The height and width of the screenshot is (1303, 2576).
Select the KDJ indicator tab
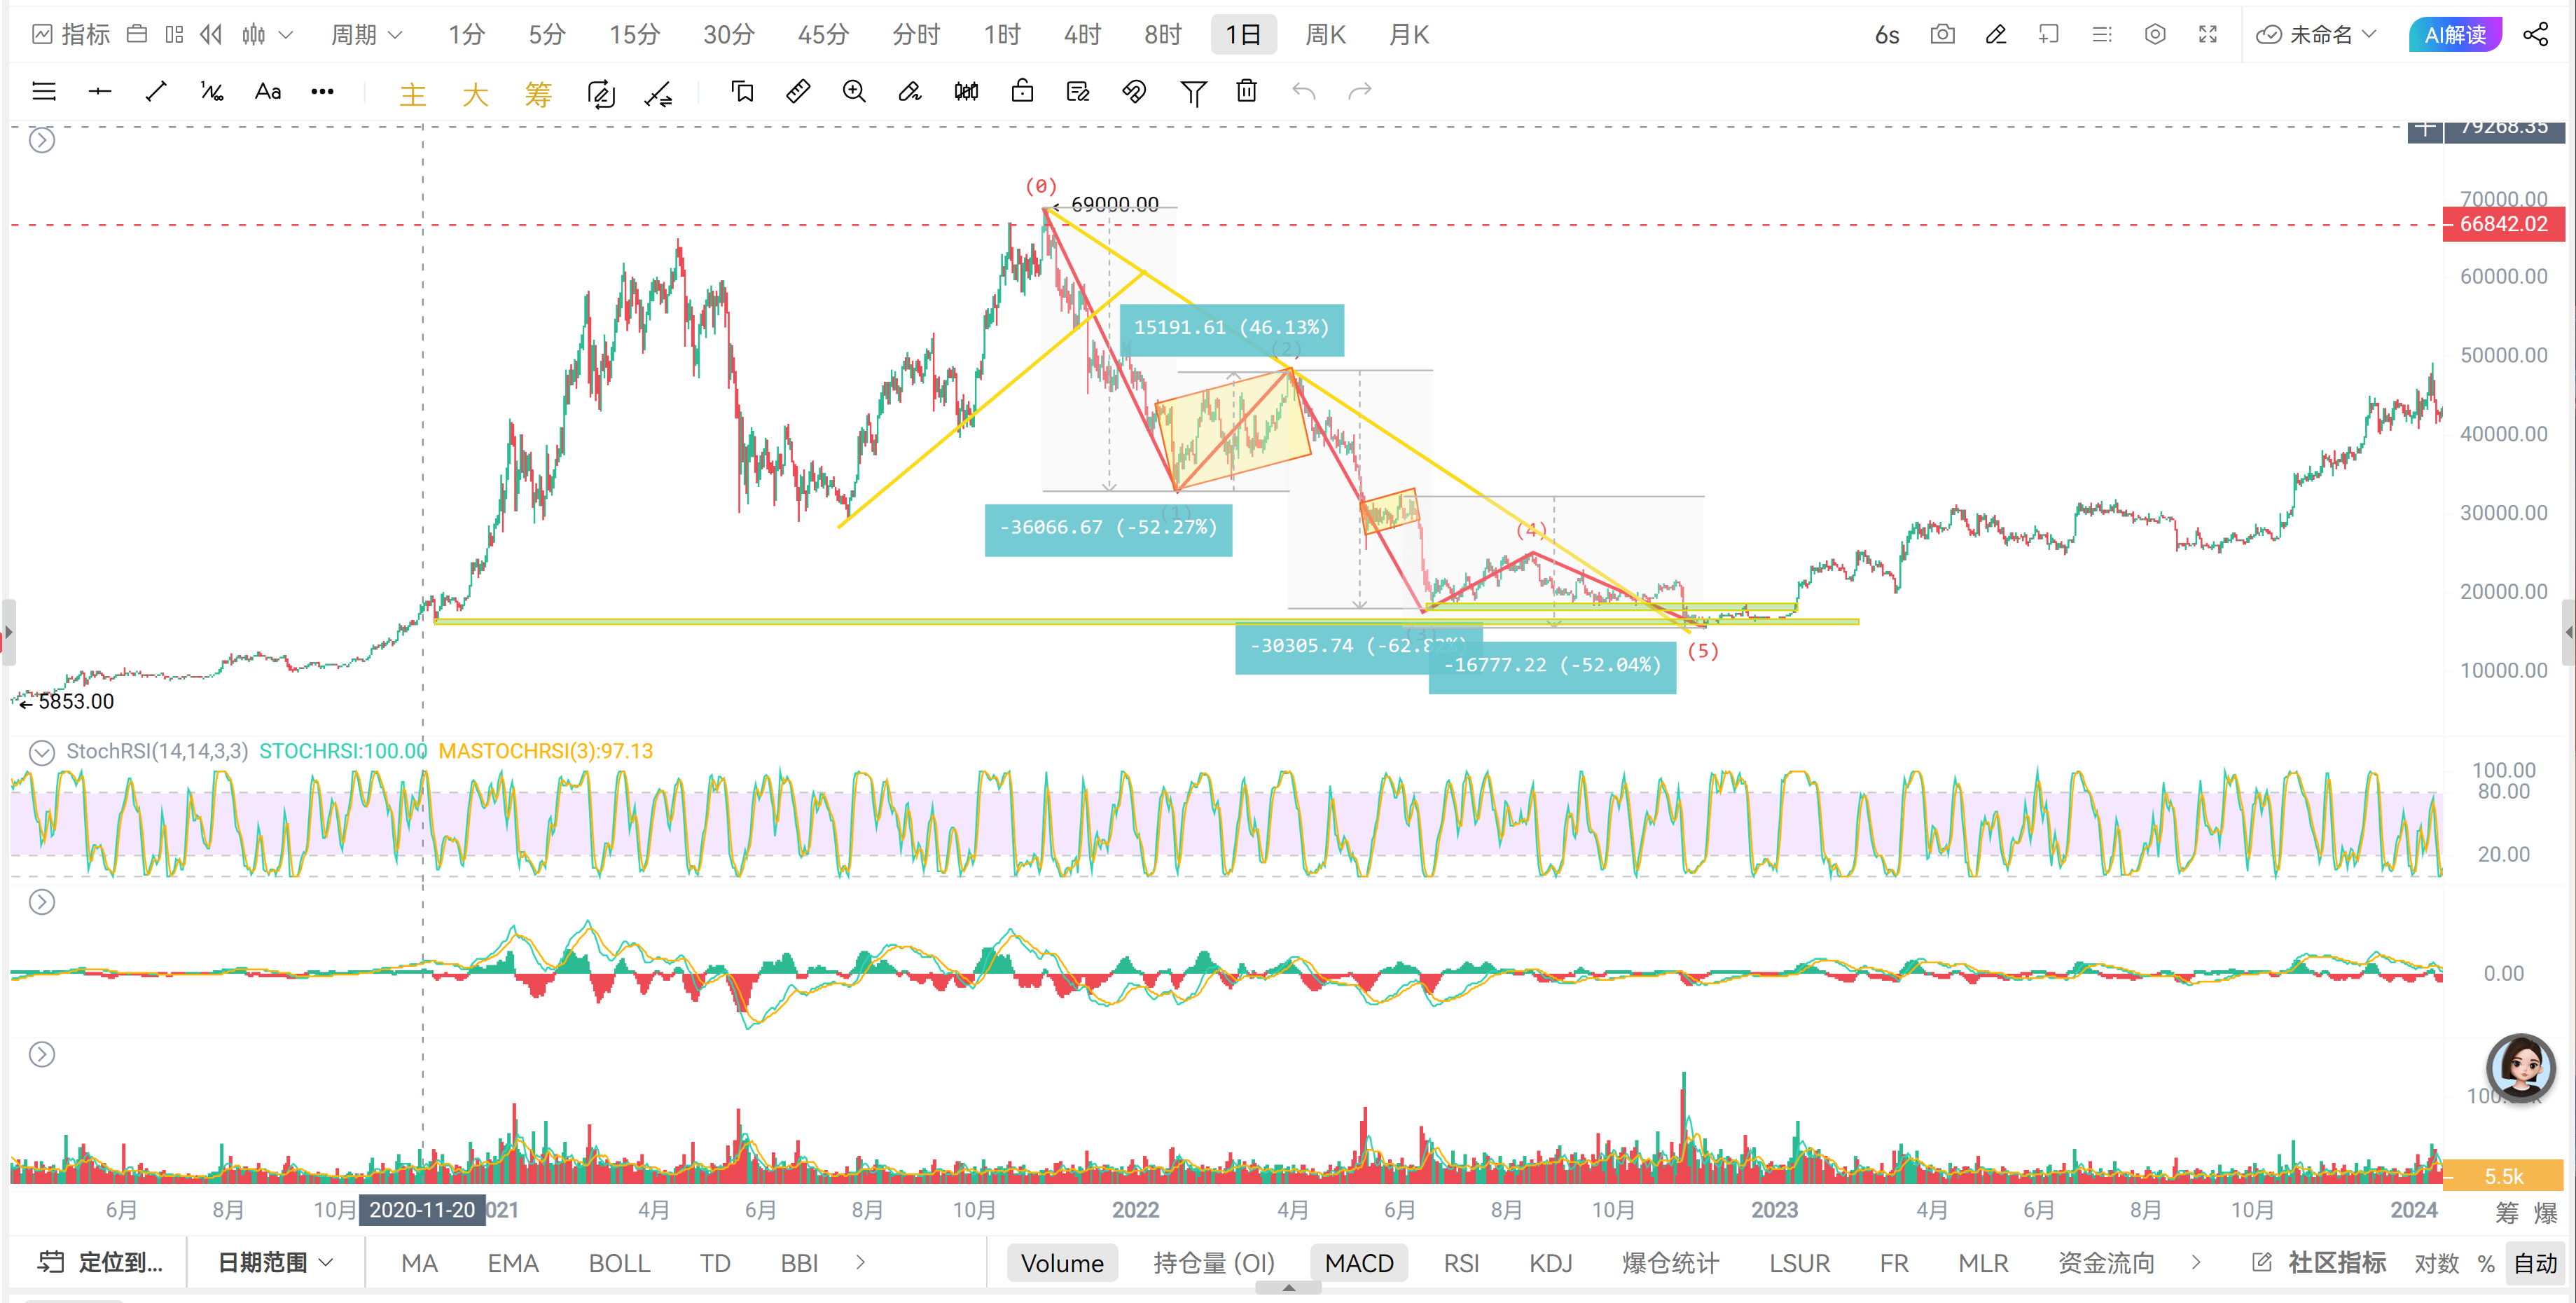1550,1263
